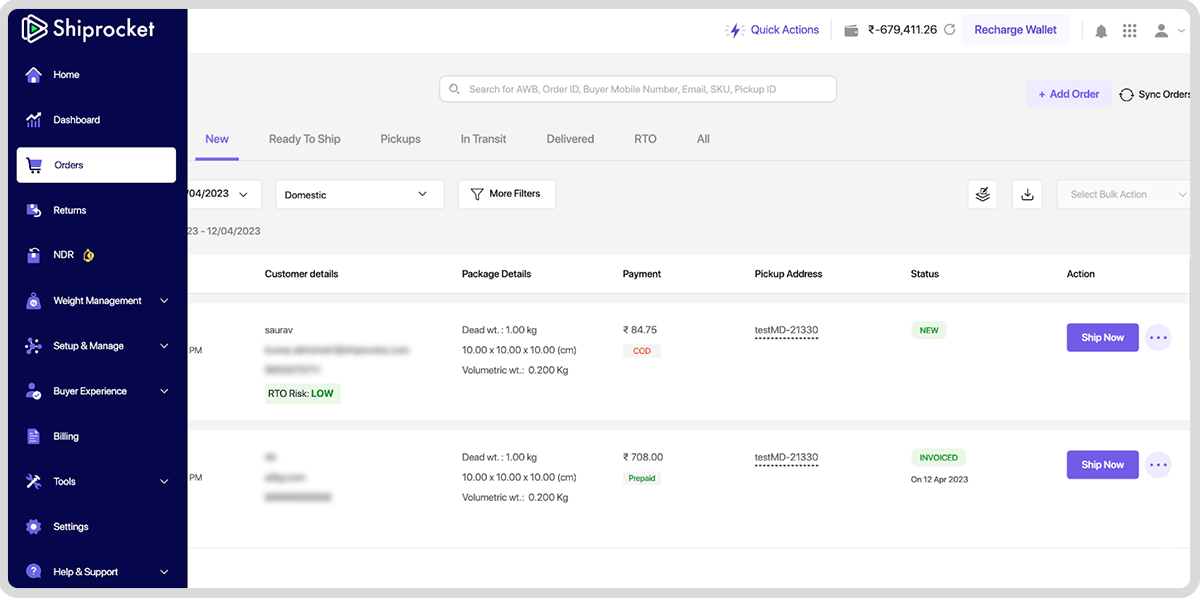Click the INVOICED status badge
Image resolution: width=1200 pixels, height=598 pixels.
pyautogui.click(x=938, y=457)
